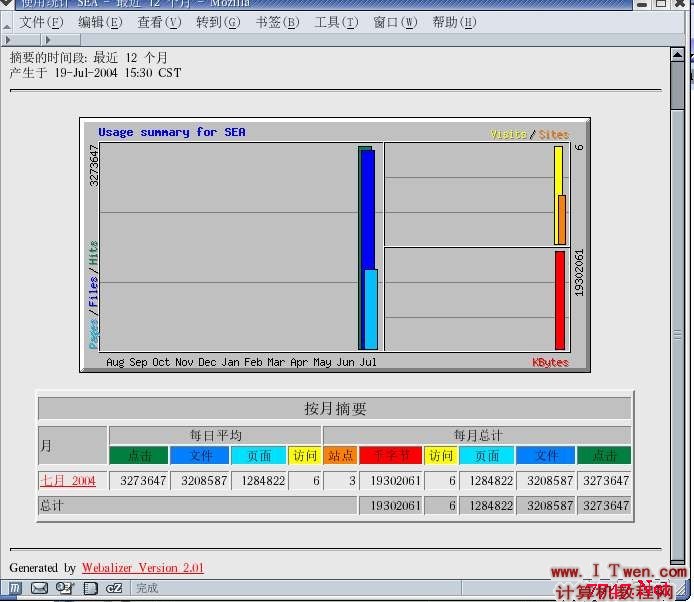Maximize the Mozilla window
The width and height of the screenshot is (694, 602).
coord(661,4)
